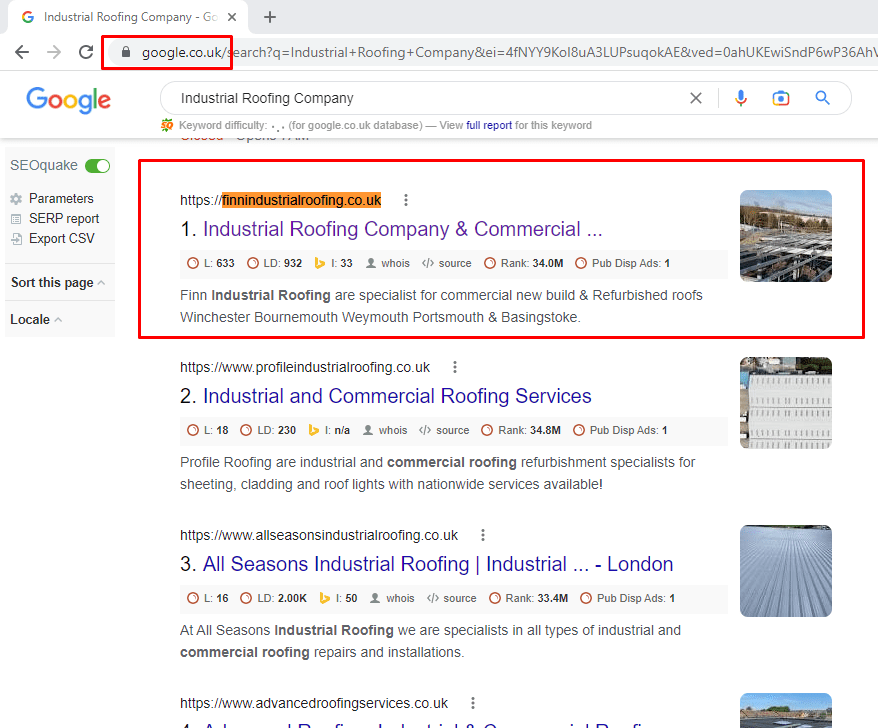Open thumbnail image of All Seasons result
This screenshot has width=878, height=728.
[x=786, y=571]
